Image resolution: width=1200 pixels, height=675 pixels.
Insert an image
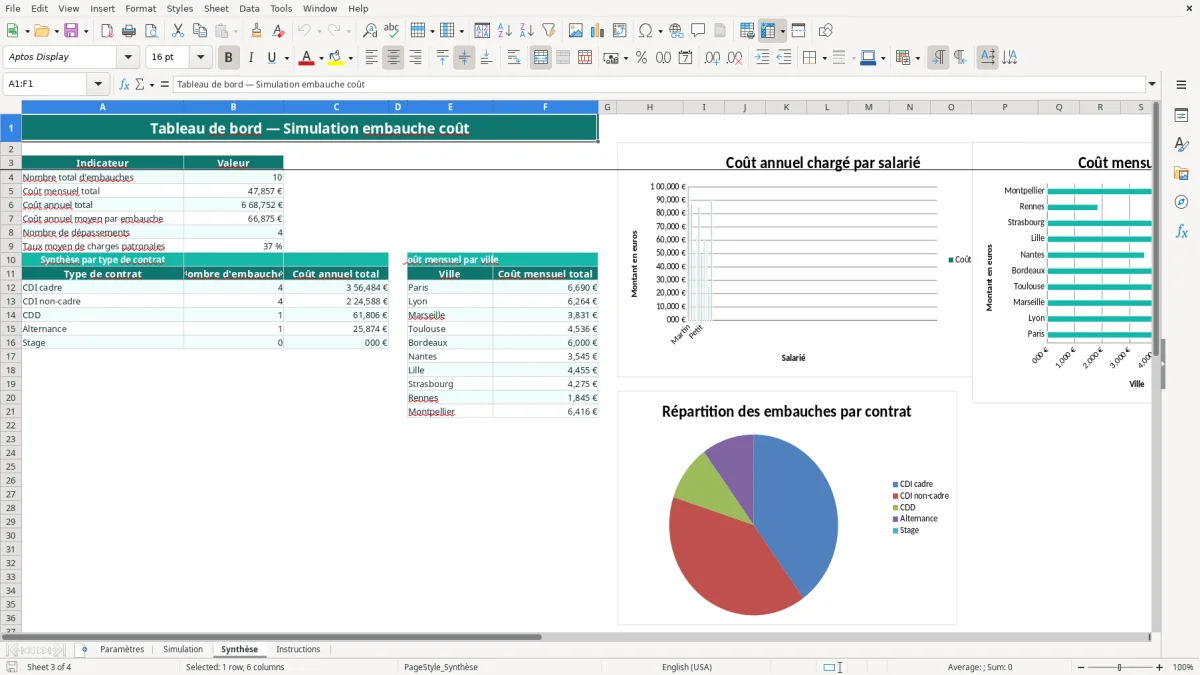[x=576, y=31]
